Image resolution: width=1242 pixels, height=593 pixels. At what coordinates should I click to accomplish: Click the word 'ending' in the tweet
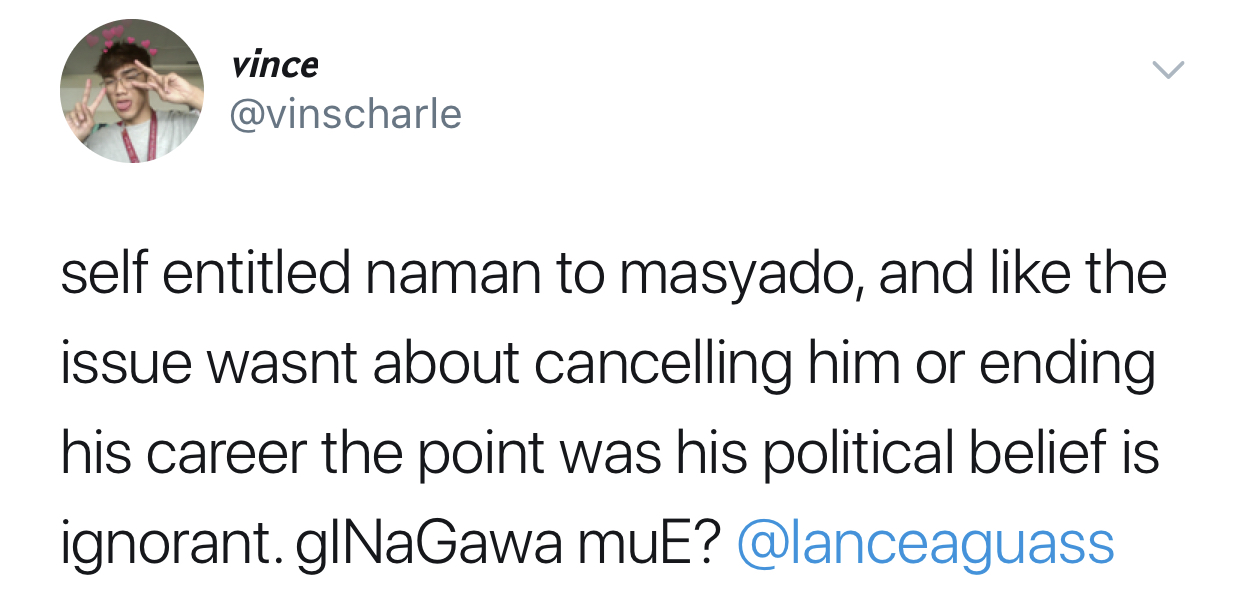click(x=1067, y=365)
